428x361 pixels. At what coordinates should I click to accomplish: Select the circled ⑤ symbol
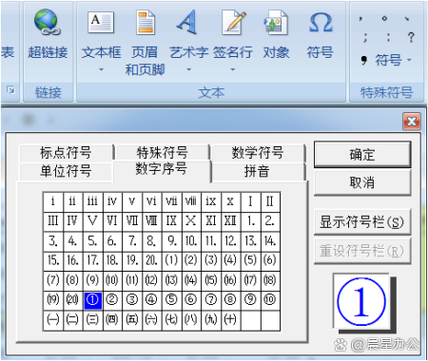(x=171, y=300)
